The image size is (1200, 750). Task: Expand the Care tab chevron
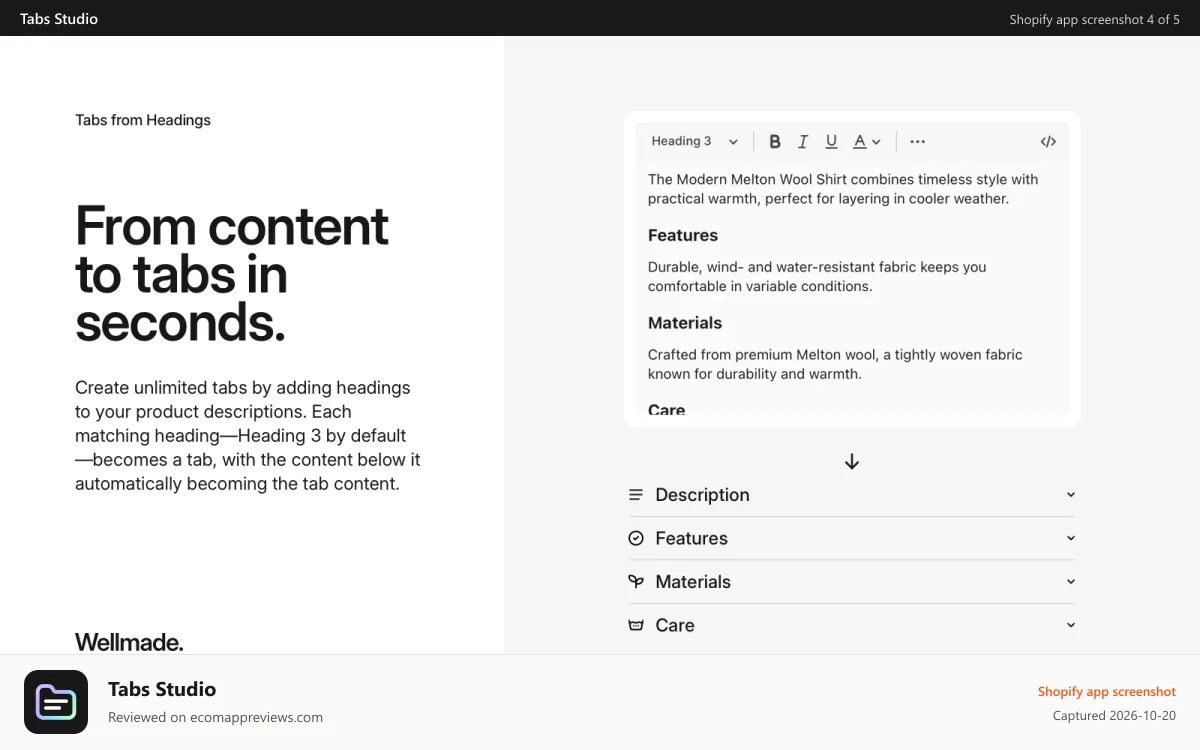tap(1070, 625)
